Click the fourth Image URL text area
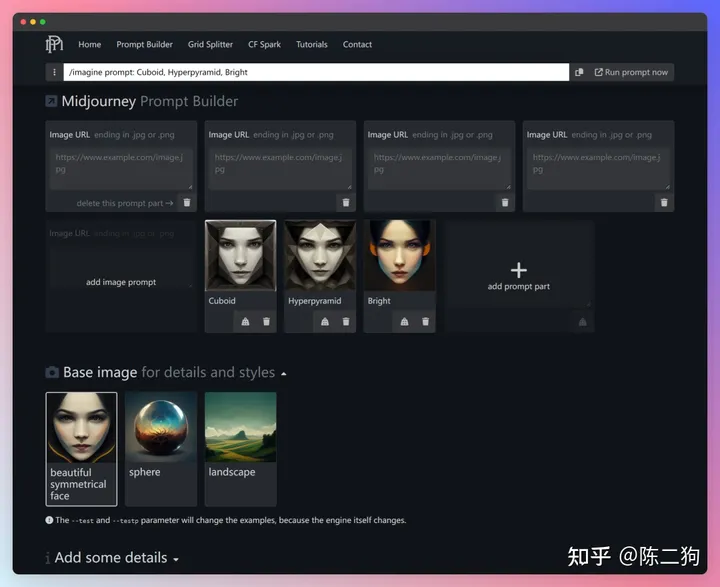The height and width of the screenshot is (587, 720). coord(598,169)
